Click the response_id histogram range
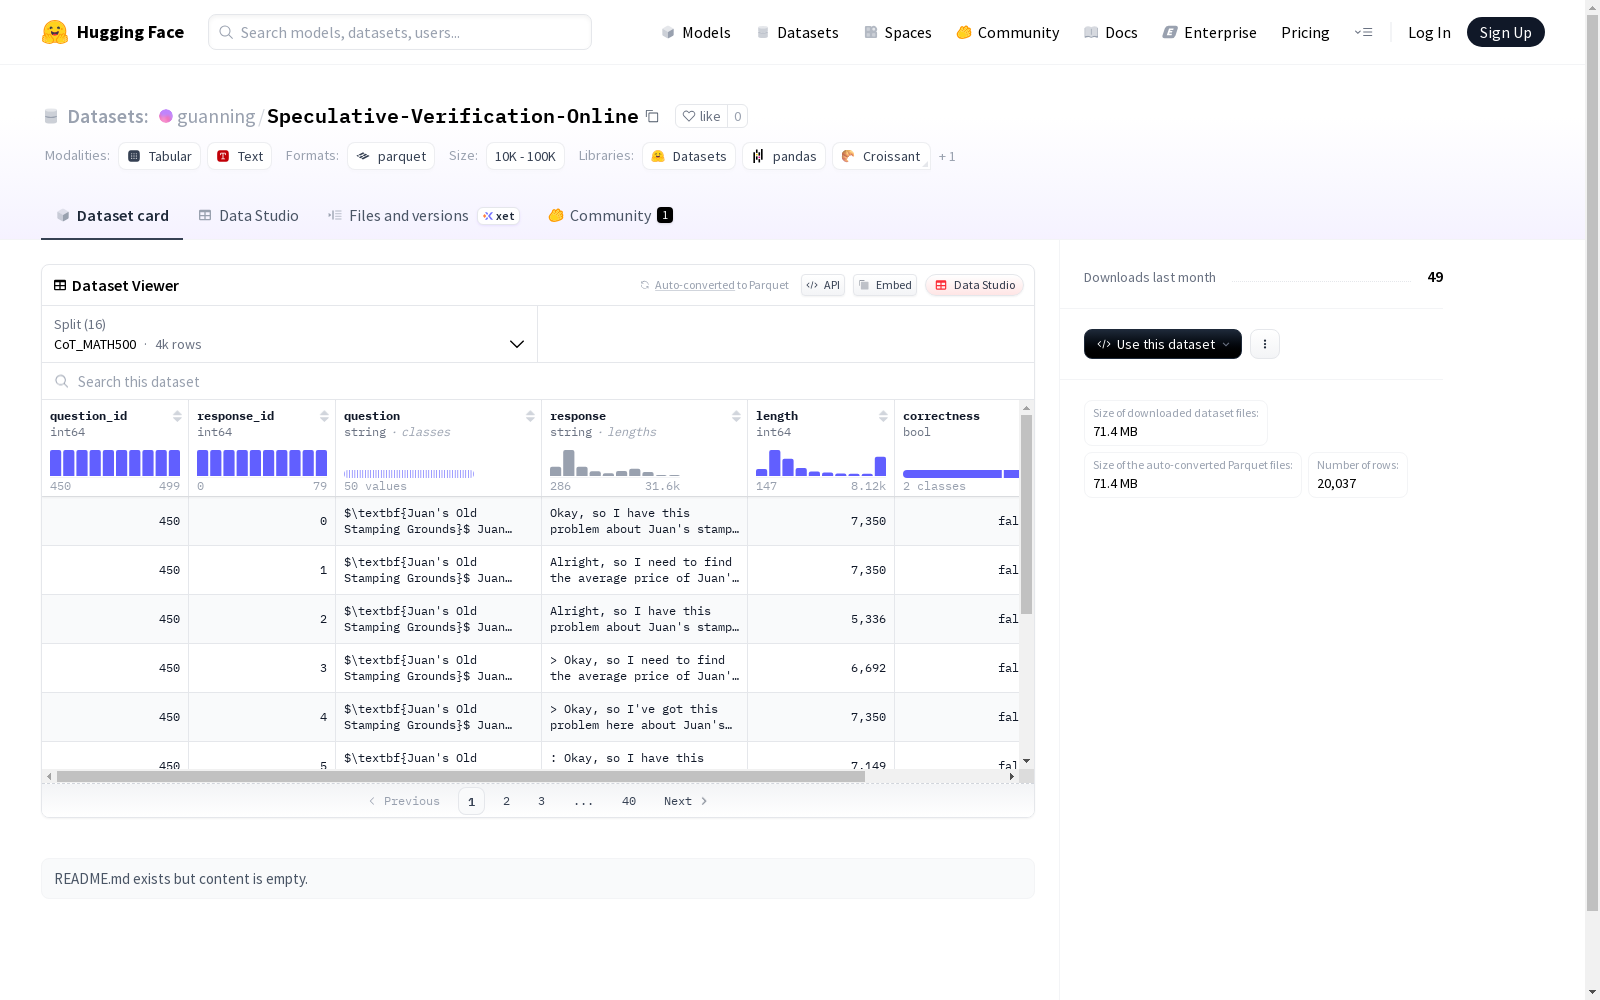The image size is (1600, 1000). [x=262, y=463]
